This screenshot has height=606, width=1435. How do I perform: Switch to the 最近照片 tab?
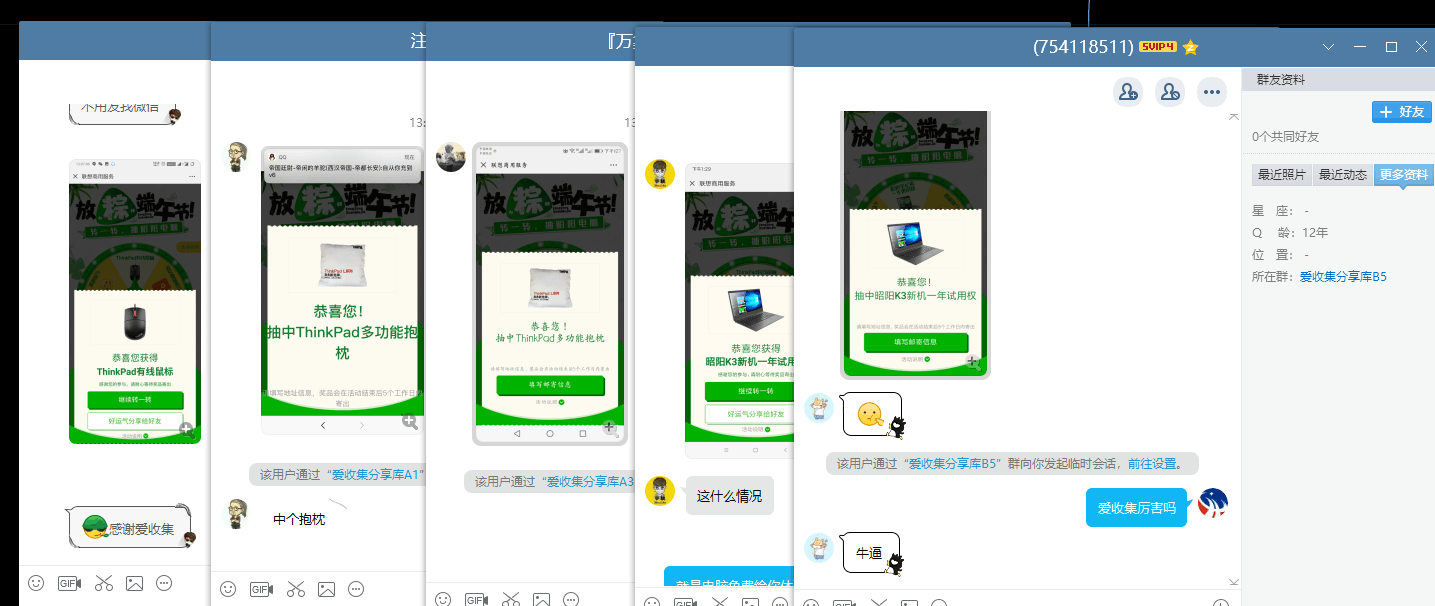click(1281, 175)
